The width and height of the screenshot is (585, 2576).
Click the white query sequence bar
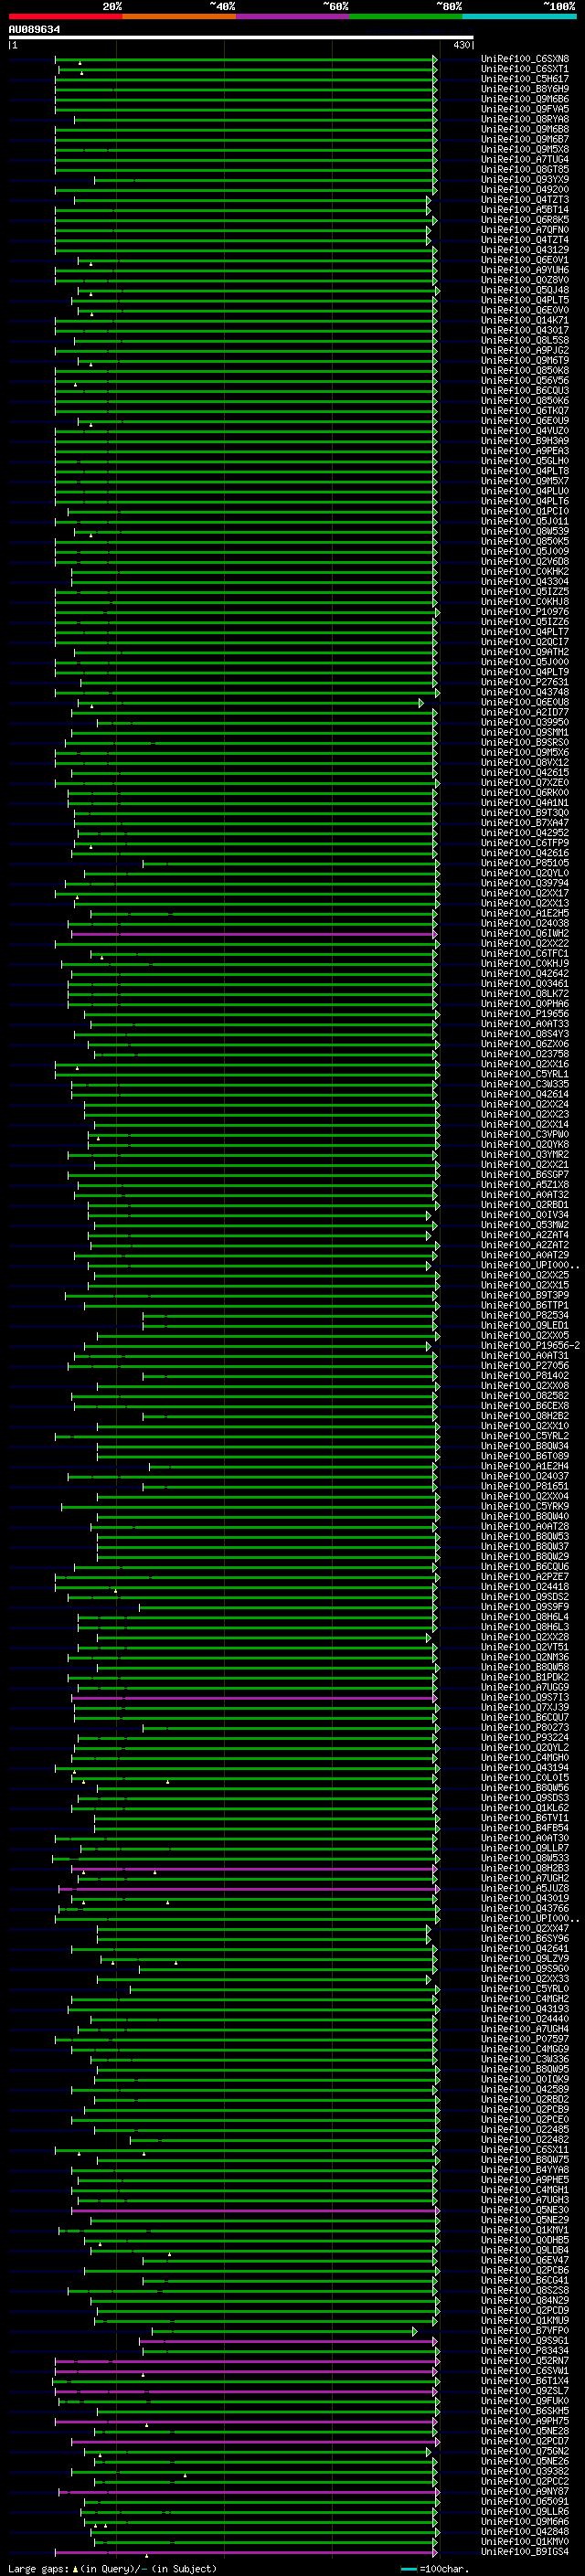coord(241,37)
